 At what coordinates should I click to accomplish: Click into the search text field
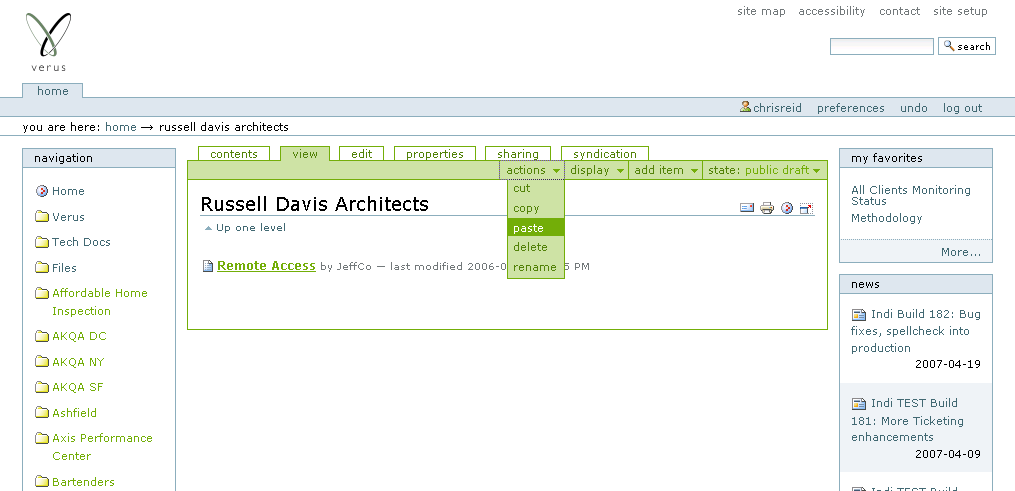pyautogui.click(x=881, y=46)
